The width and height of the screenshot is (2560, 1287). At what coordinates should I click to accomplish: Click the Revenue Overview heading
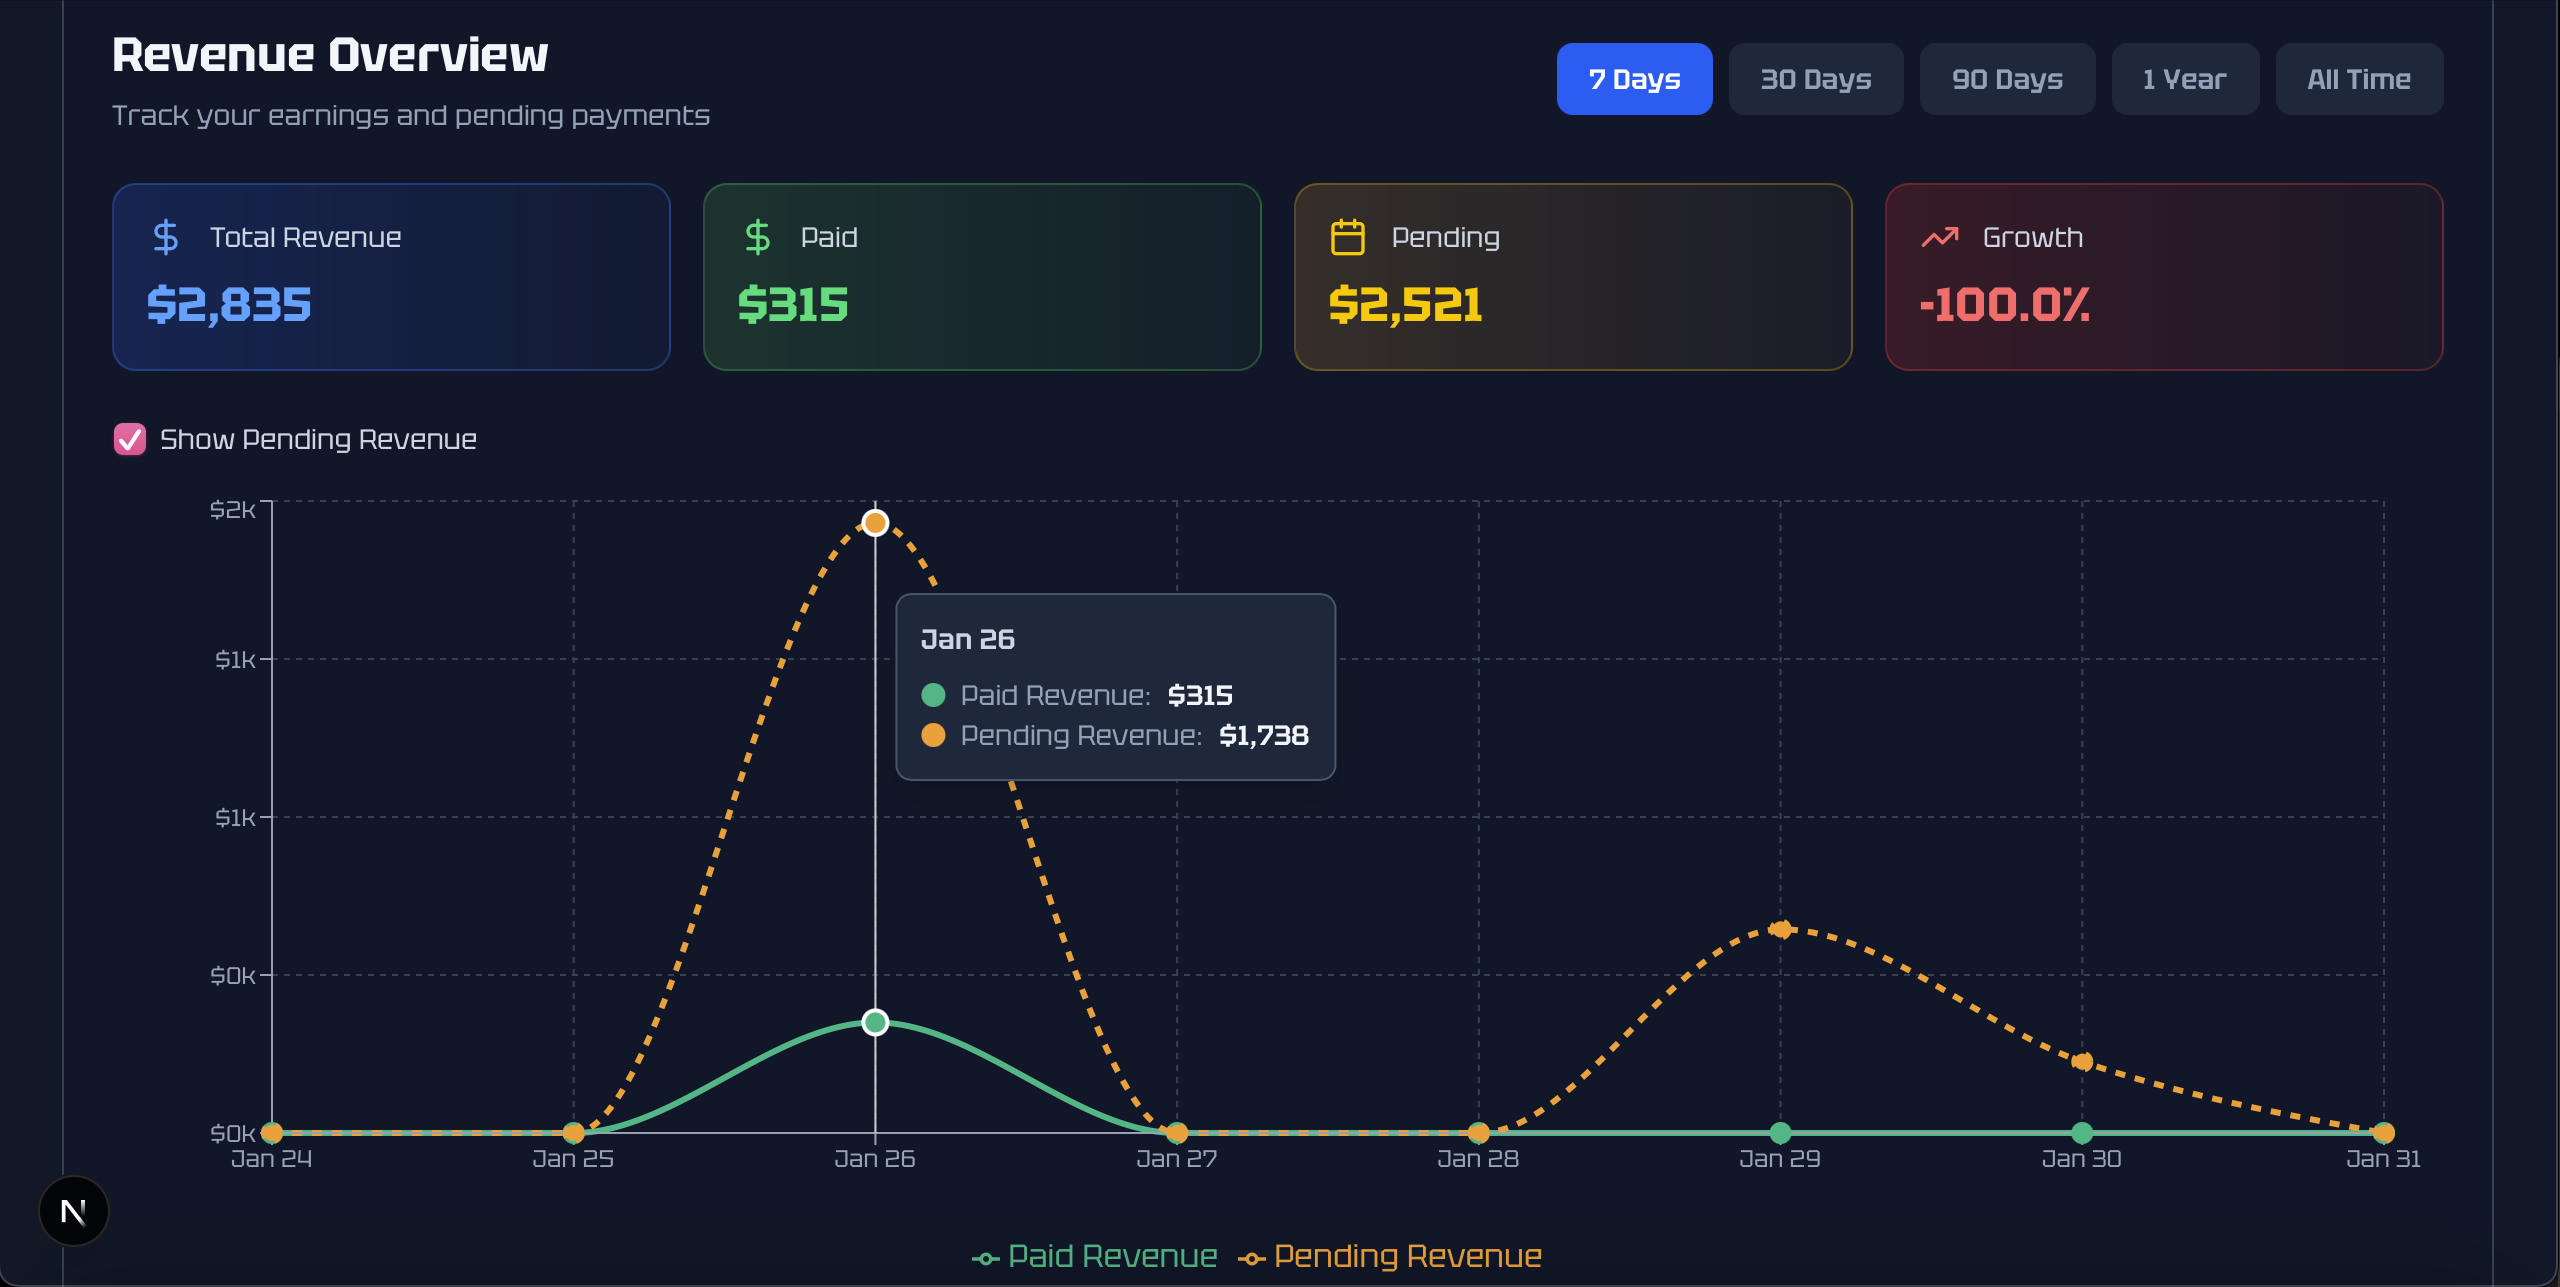(x=330, y=55)
